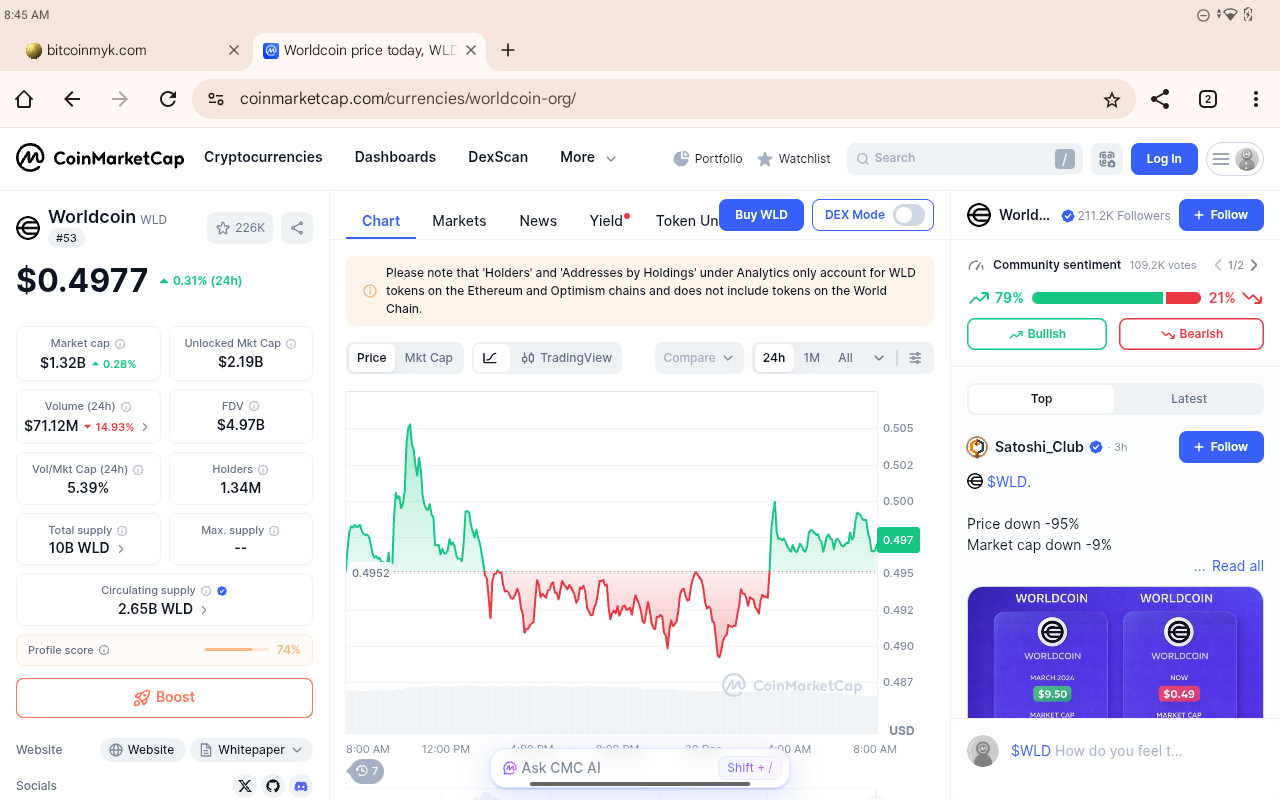This screenshot has width=1280, height=800.
Task: Open Worldcoin X (Twitter) social link
Action: pyautogui.click(x=245, y=786)
